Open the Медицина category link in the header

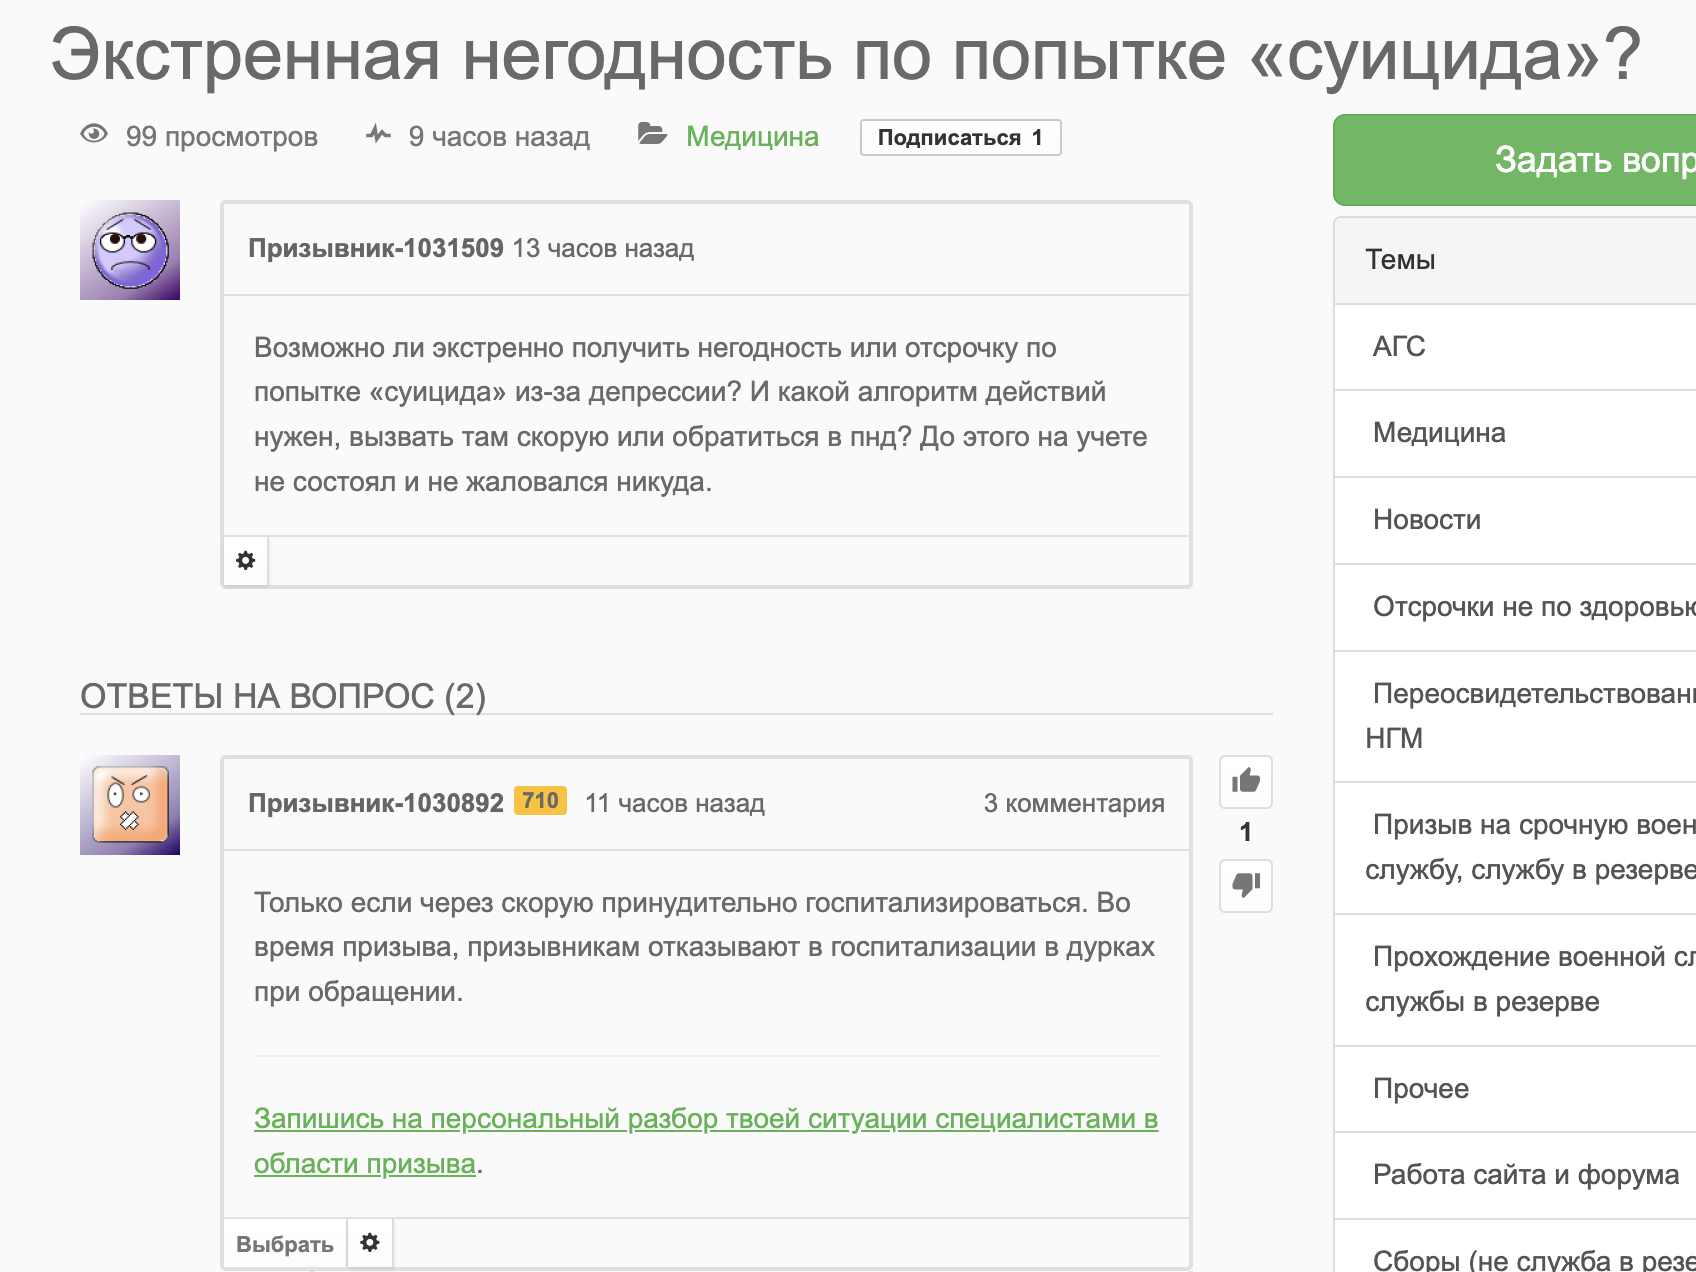752,137
